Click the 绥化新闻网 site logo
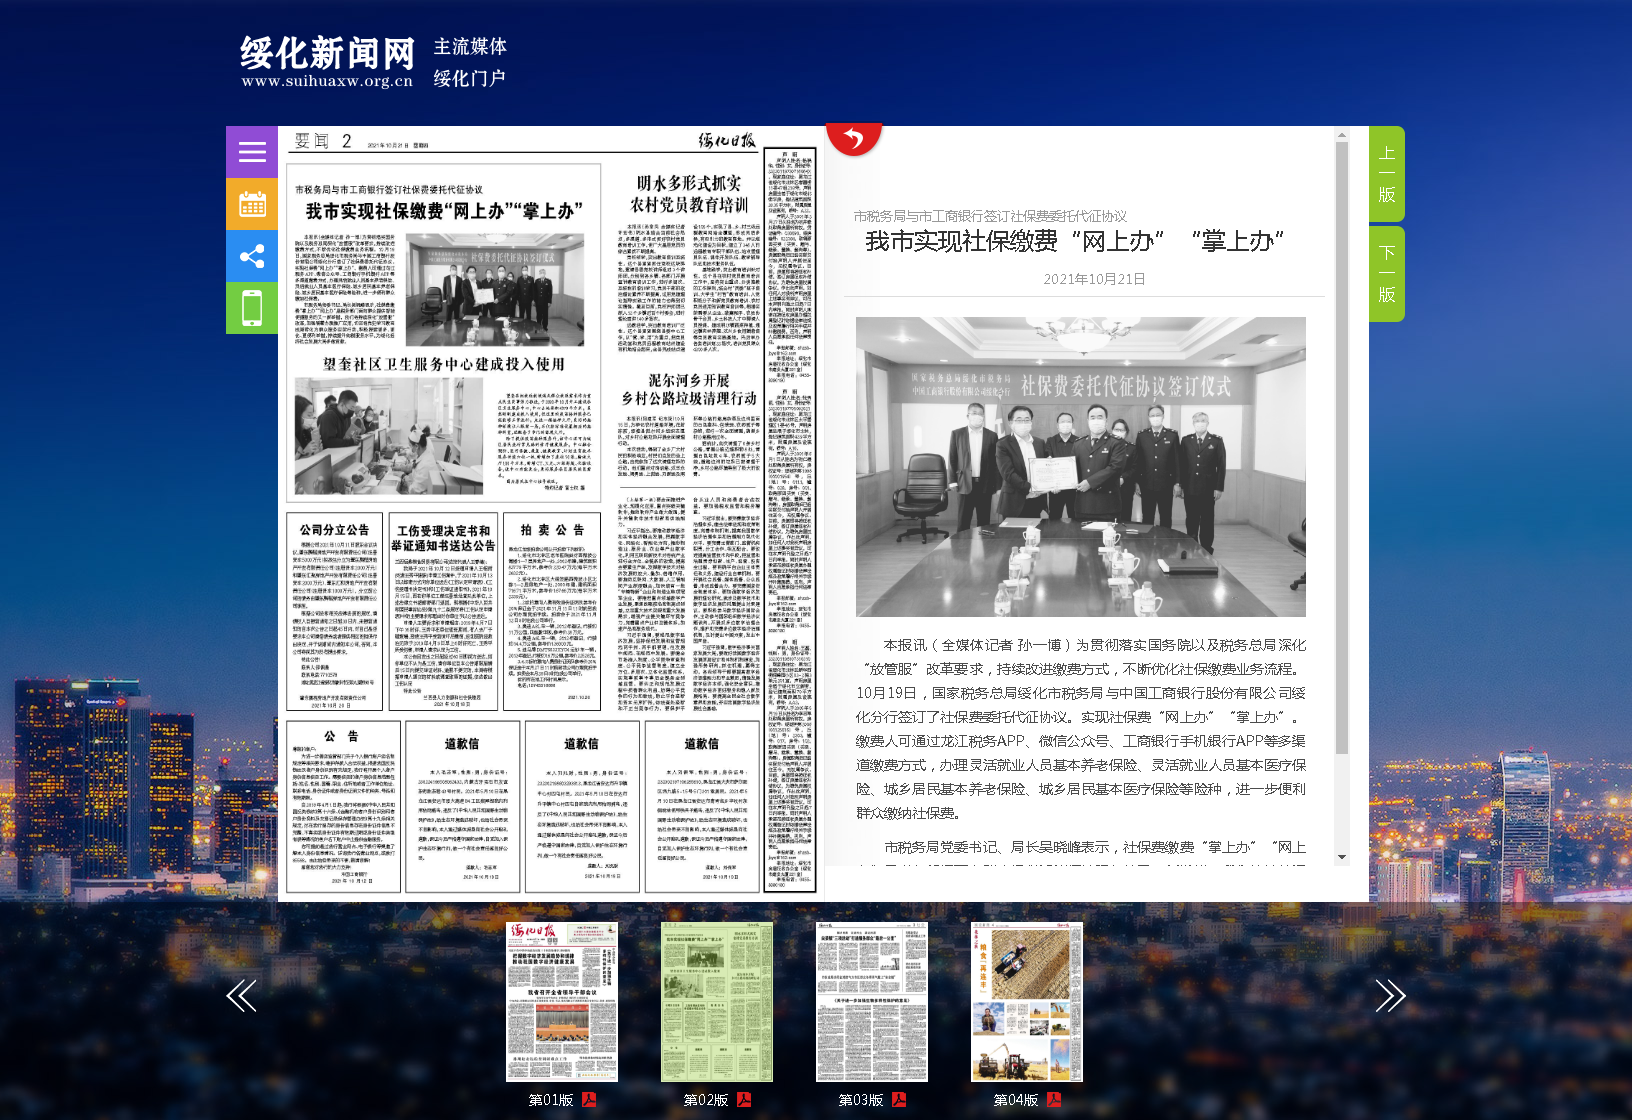 pos(327,61)
